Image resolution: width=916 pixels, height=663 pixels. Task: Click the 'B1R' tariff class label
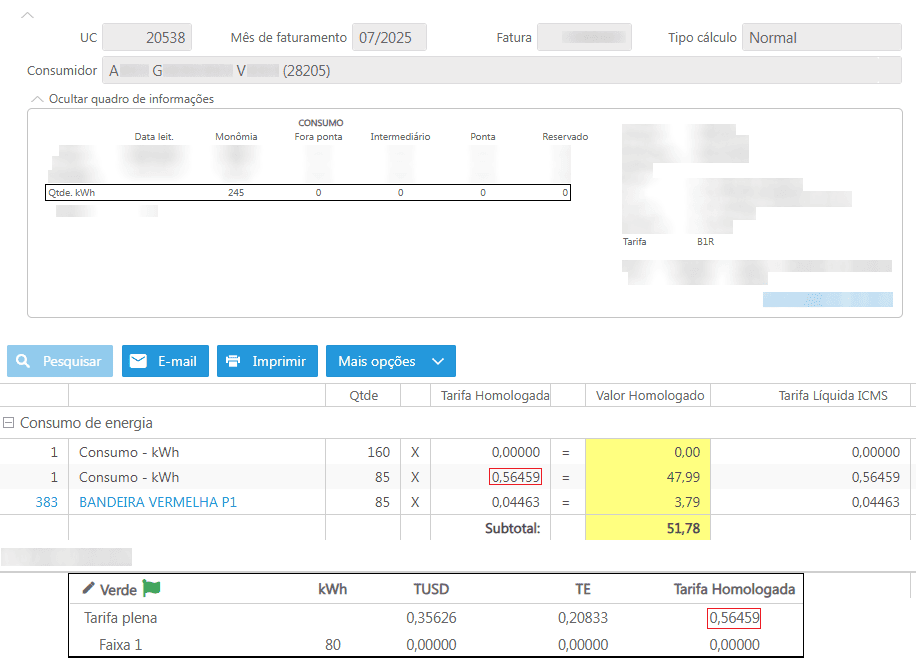(705, 242)
